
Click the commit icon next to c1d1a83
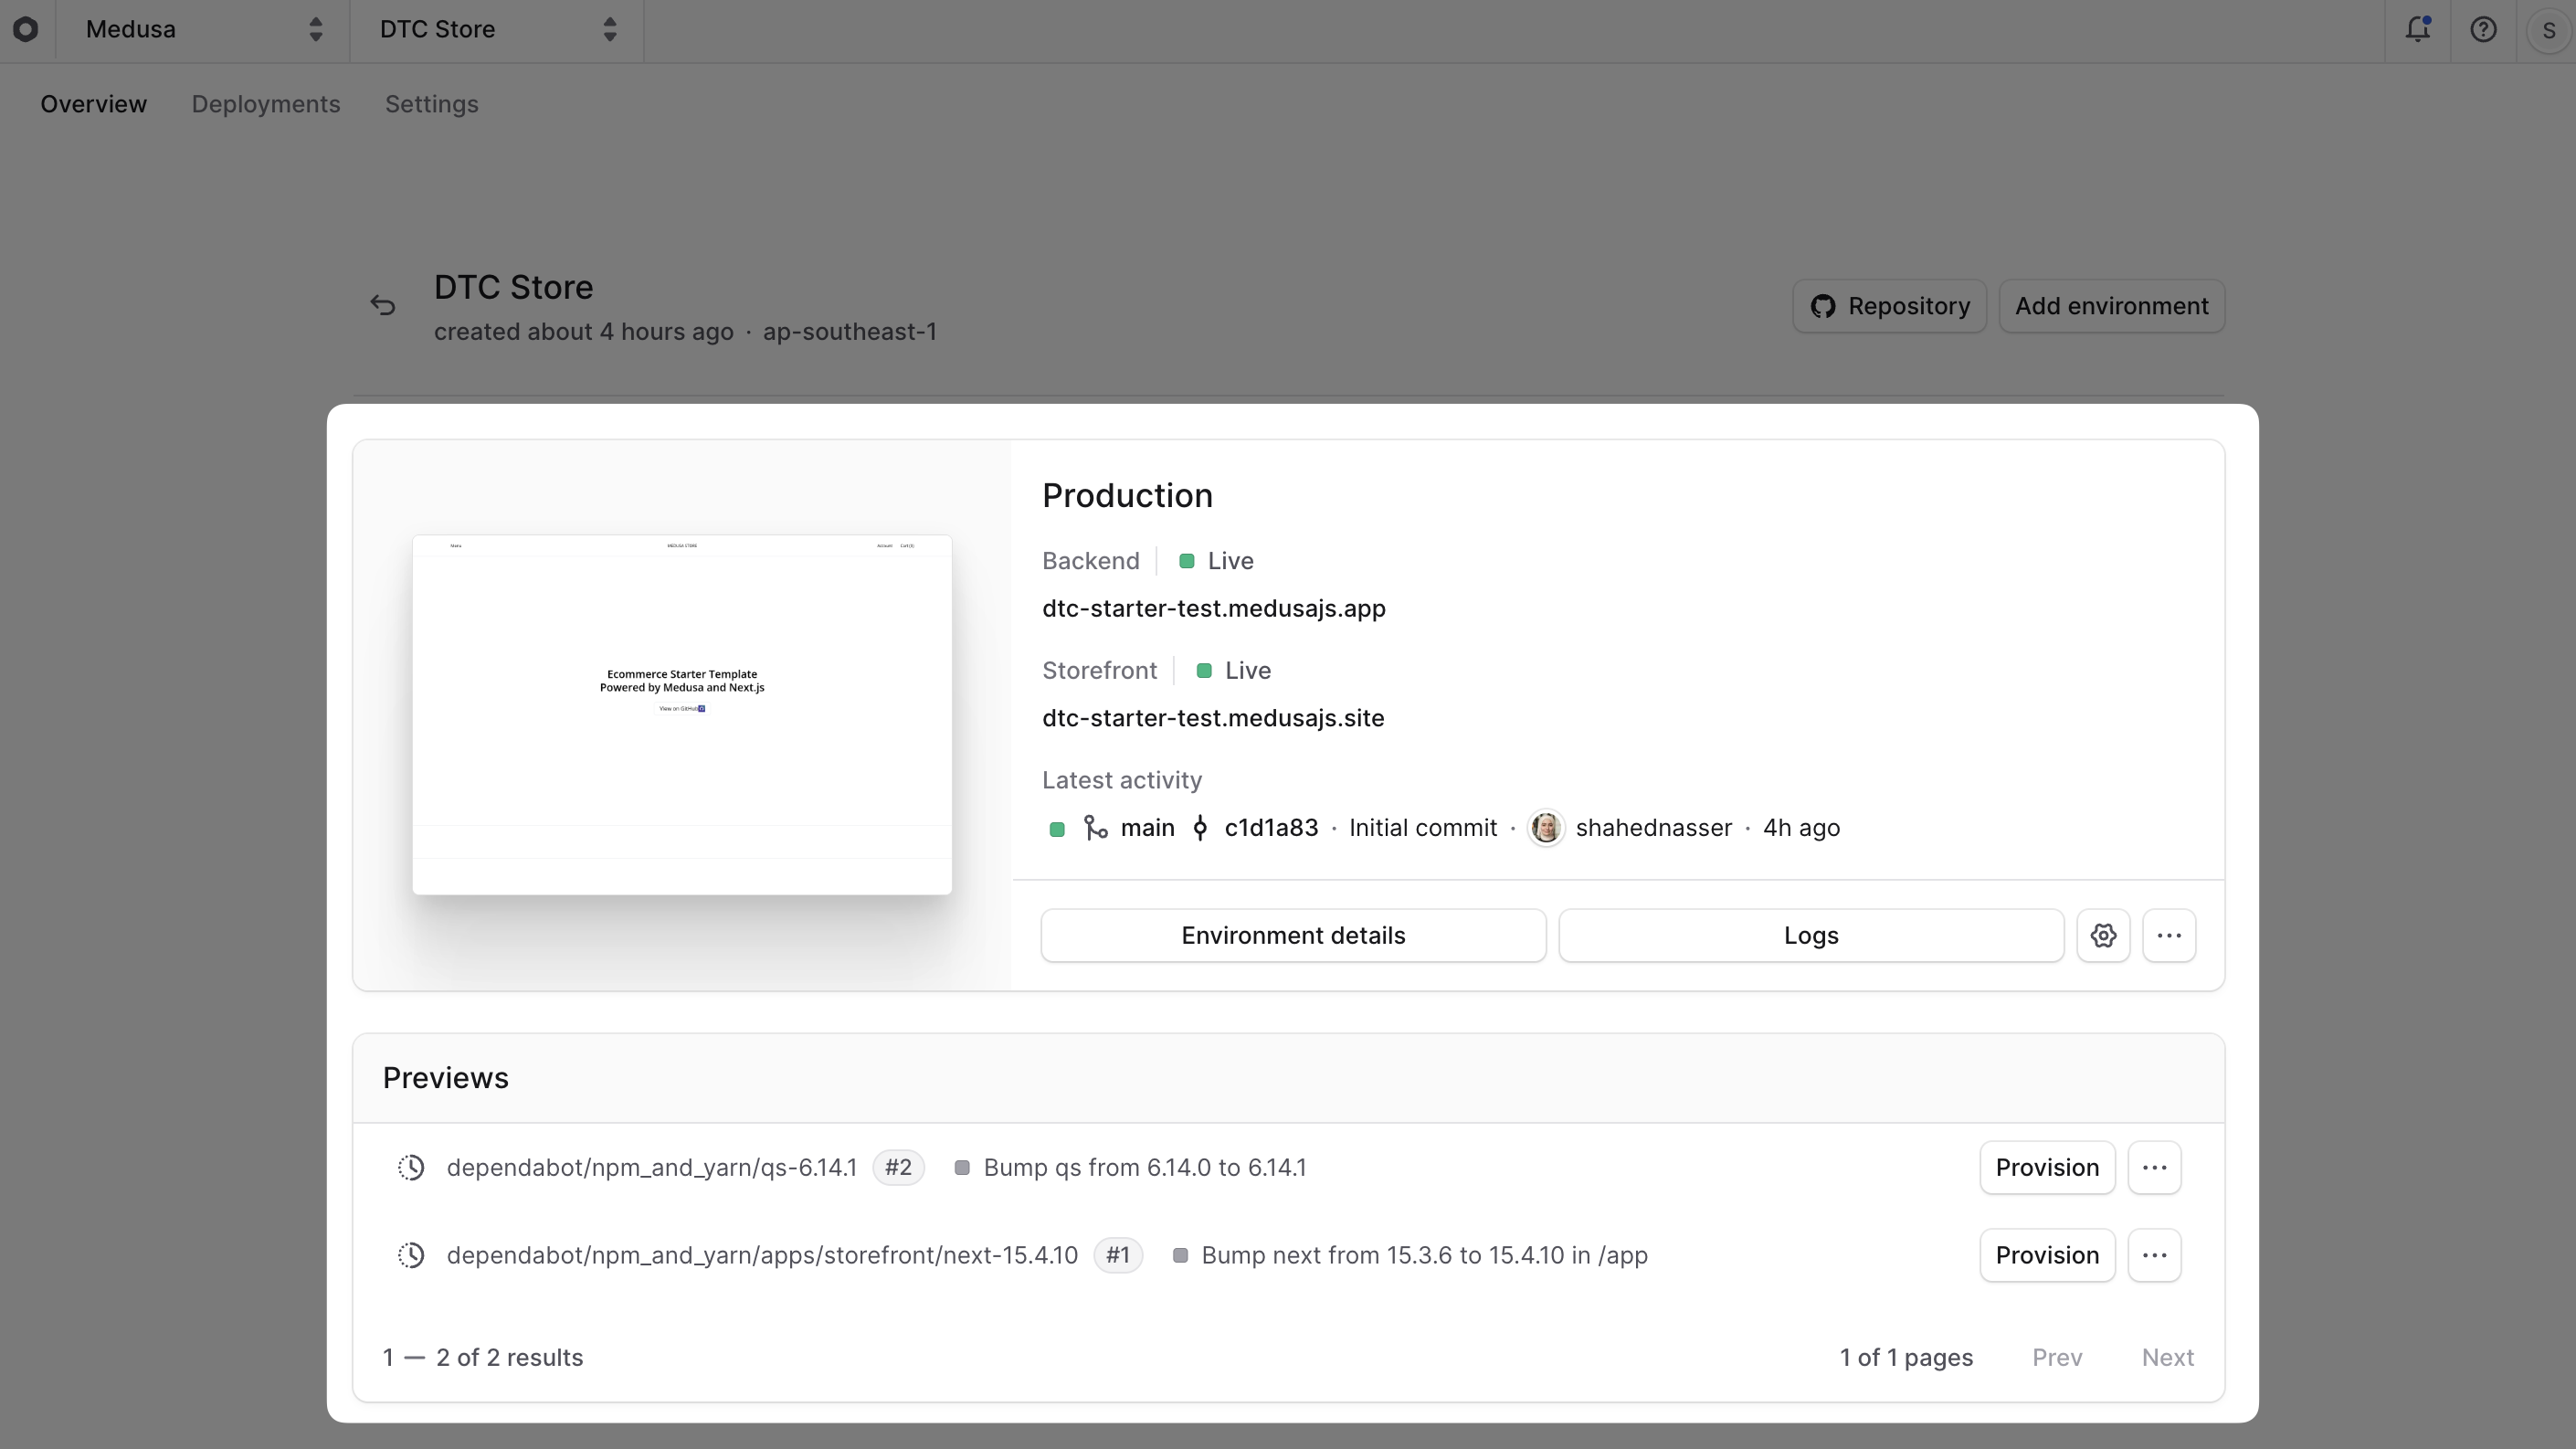[1200, 828]
